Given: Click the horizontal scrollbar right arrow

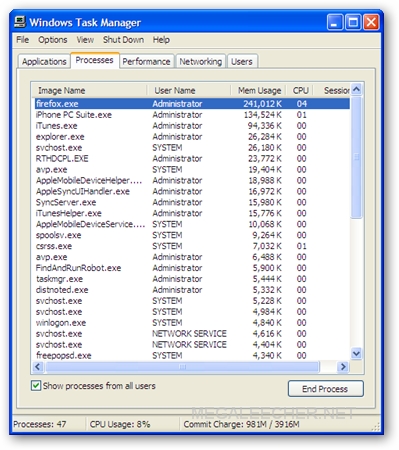Looking at the screenshot, I should click(343, 367).
